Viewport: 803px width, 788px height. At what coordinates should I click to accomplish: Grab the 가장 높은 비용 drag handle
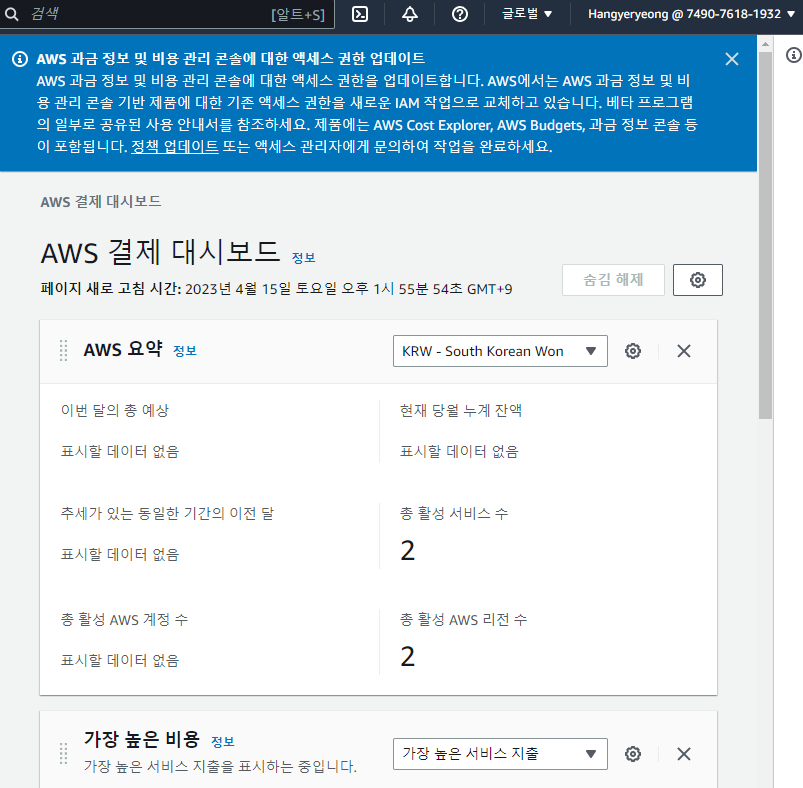[x=64, y=754]
